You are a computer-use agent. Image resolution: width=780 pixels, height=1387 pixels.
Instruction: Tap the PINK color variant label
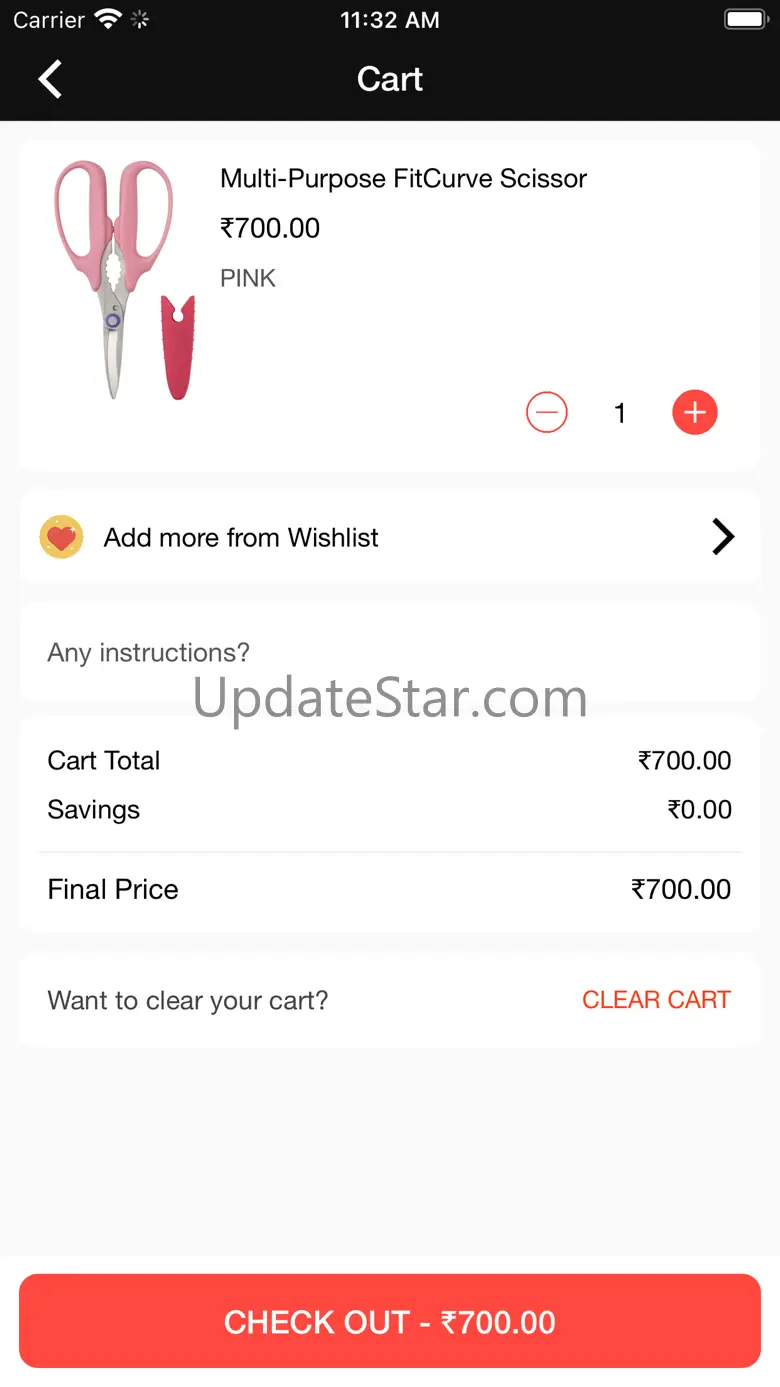point(248,278)
